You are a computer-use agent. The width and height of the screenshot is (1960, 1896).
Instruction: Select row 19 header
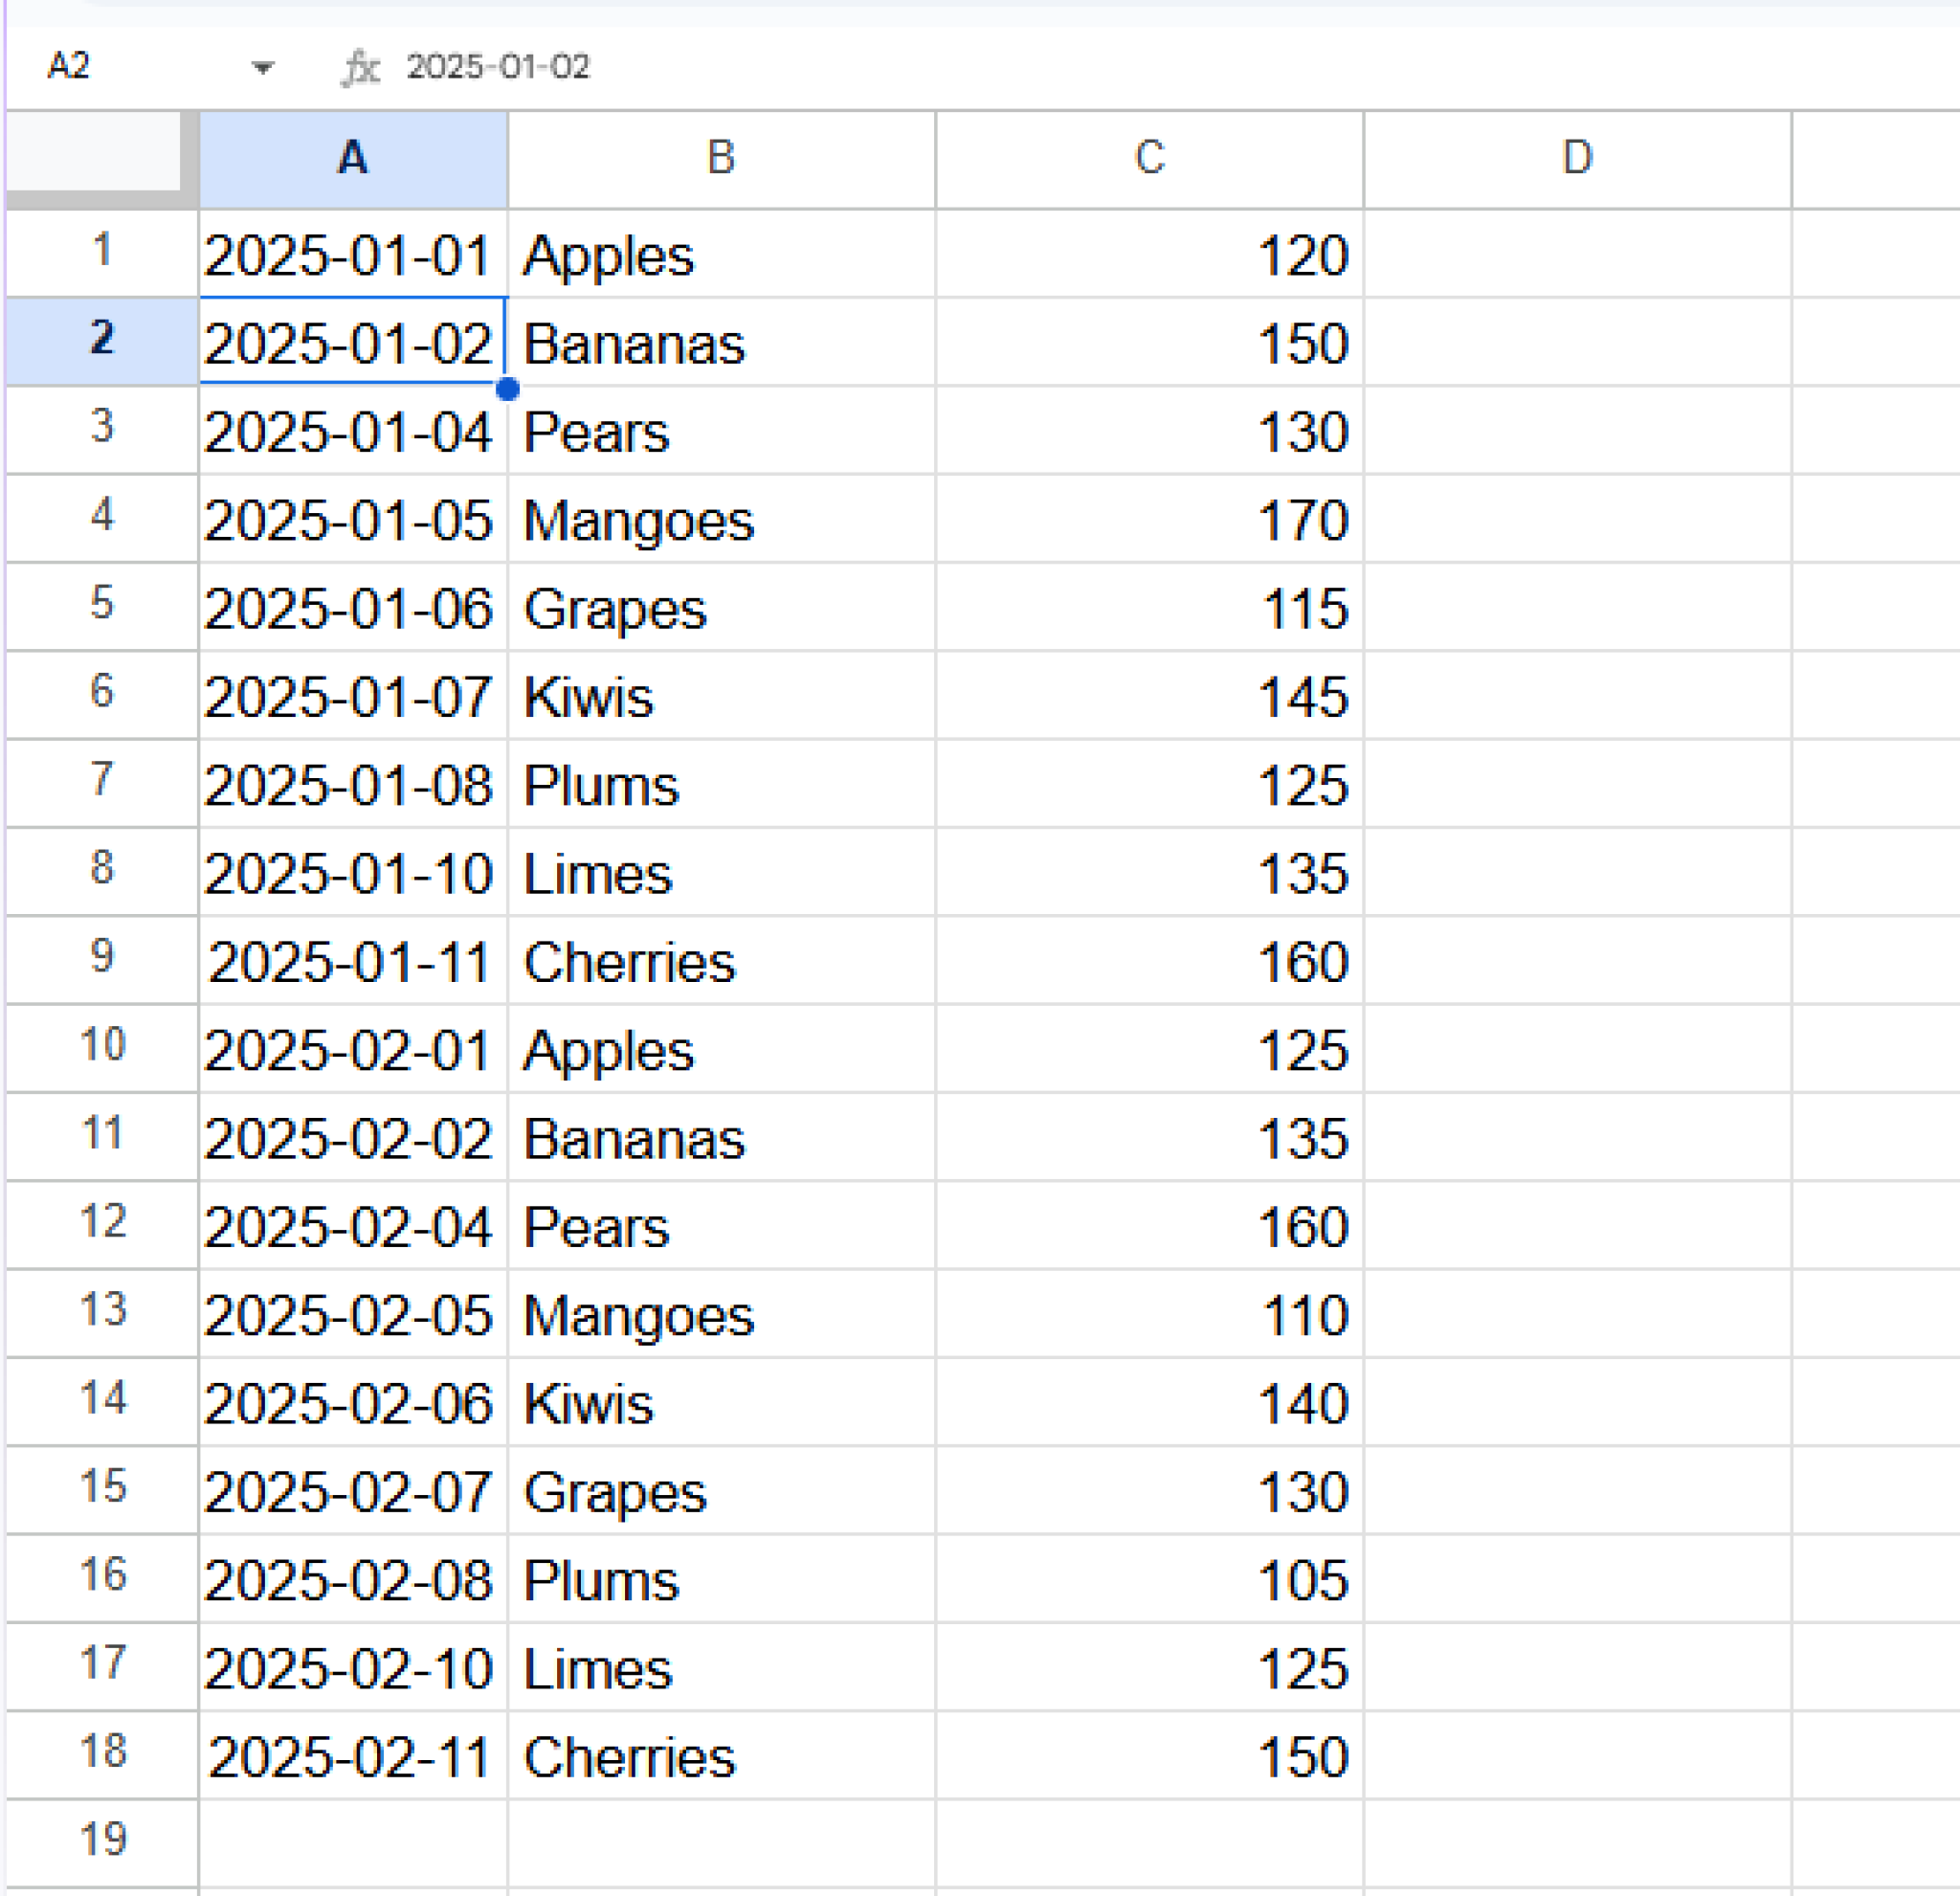point(100,1840)
